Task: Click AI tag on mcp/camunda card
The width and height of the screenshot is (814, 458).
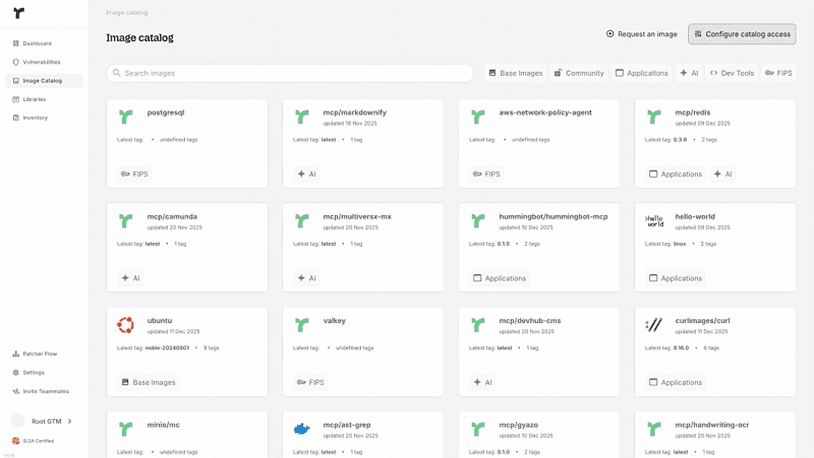Action: click(x=131, y=278)
